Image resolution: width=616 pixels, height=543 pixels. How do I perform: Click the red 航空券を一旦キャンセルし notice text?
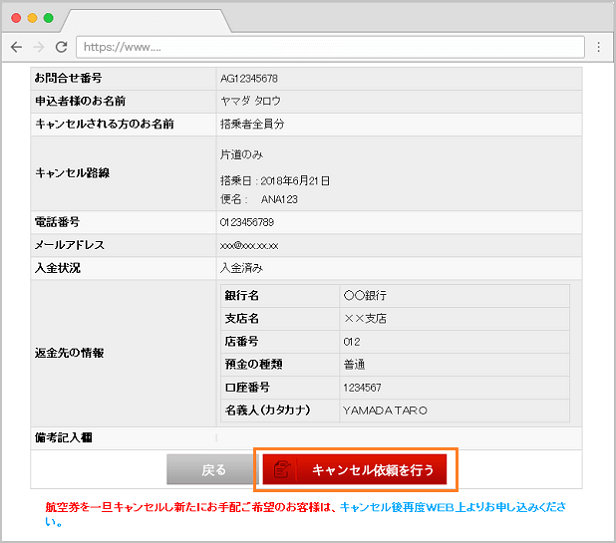191,507
